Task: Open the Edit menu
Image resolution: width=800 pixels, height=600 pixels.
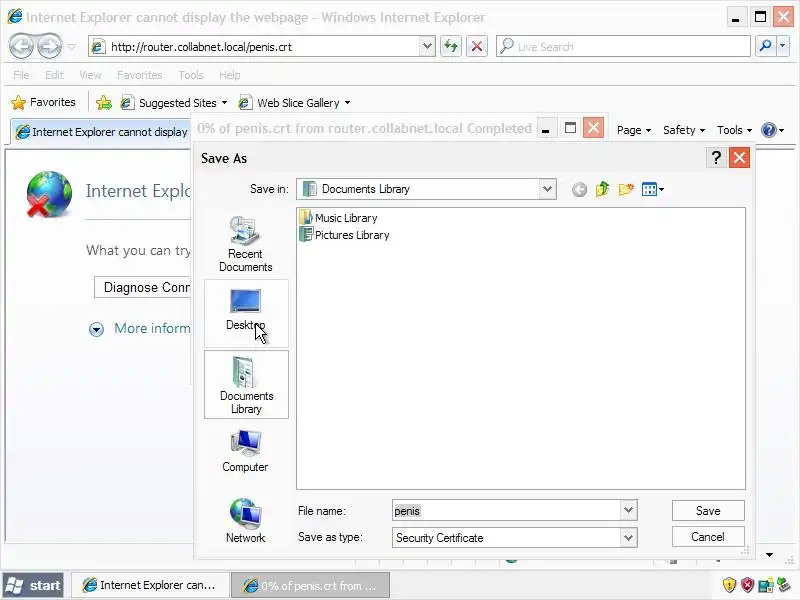Action: [x=54, y=75]
